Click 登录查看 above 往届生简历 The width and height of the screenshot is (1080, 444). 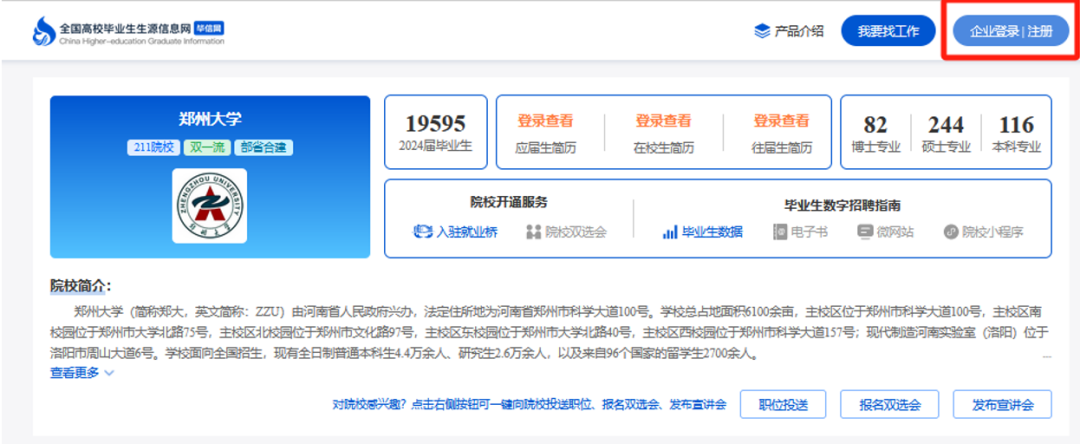click(x=781, y=121)
